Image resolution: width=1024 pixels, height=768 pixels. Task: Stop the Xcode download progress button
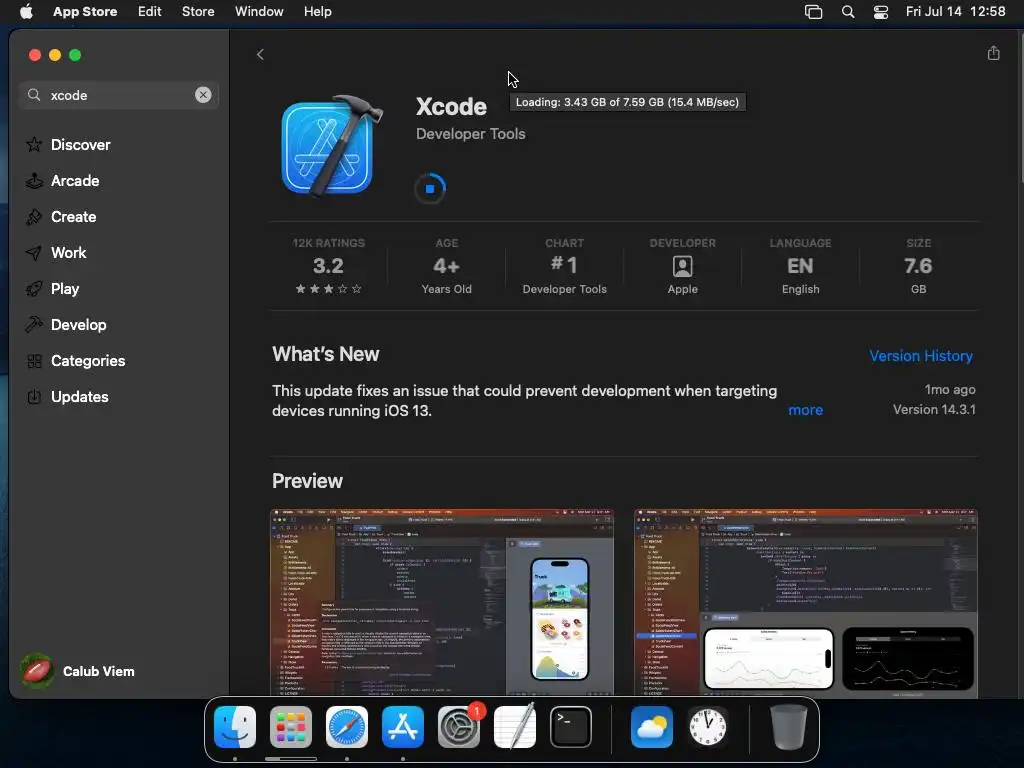[x=430, y=189]
